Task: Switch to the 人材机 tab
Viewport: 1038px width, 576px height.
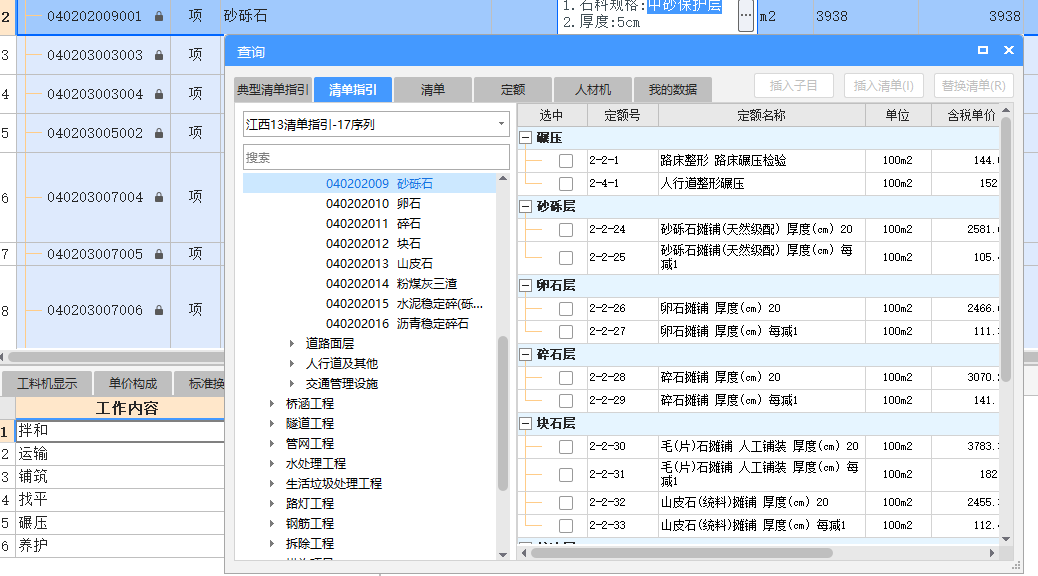Action: [x=592, y=88]
